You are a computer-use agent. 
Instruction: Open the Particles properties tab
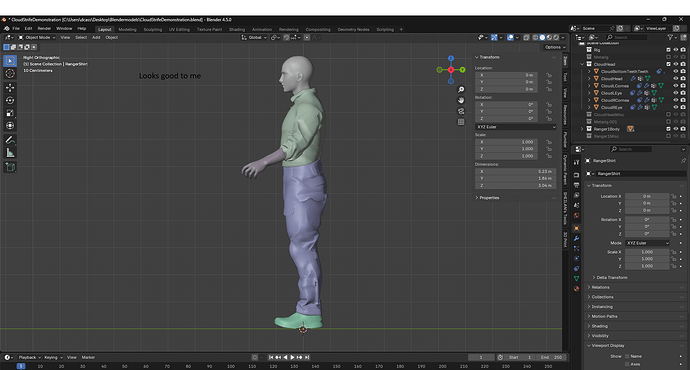click(x=576, y=249)
